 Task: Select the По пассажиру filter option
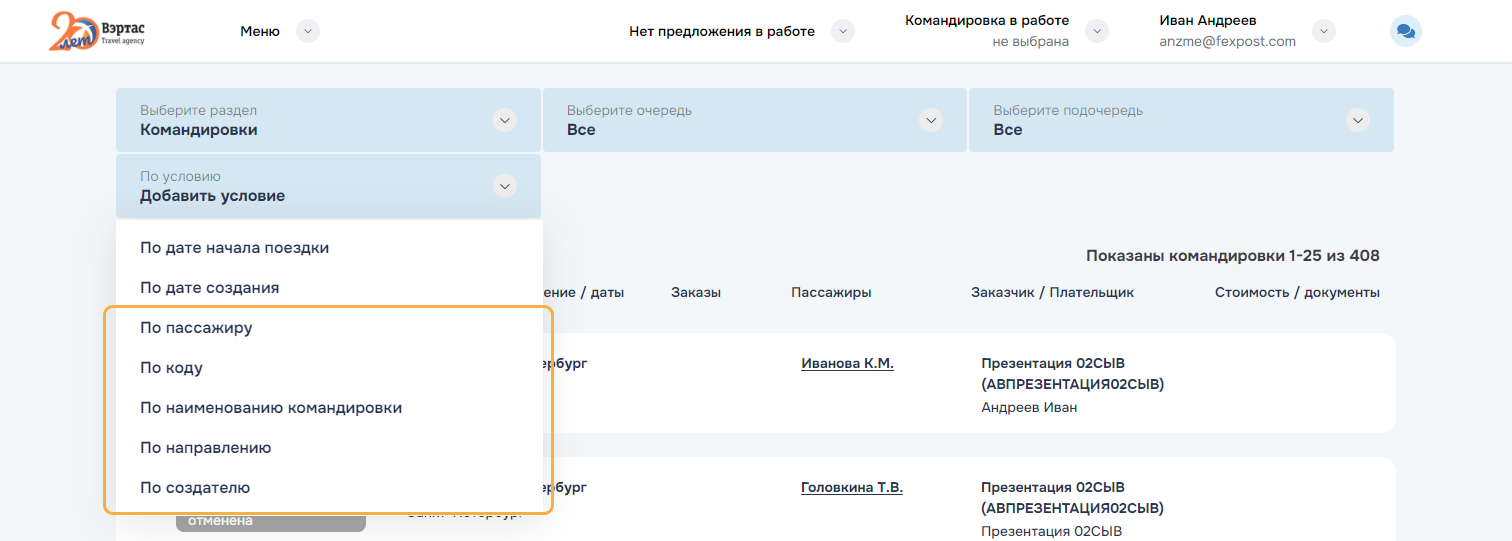point(196,328)
